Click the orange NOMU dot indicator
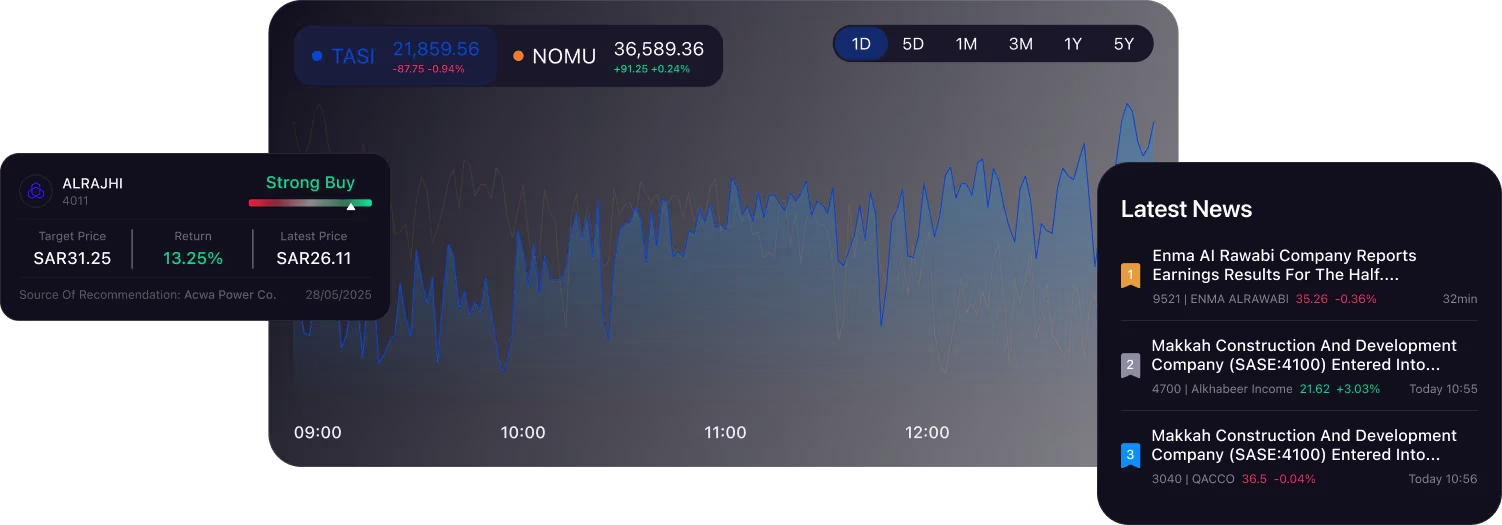The image size is (1502, 525). [x=518, y=56]
